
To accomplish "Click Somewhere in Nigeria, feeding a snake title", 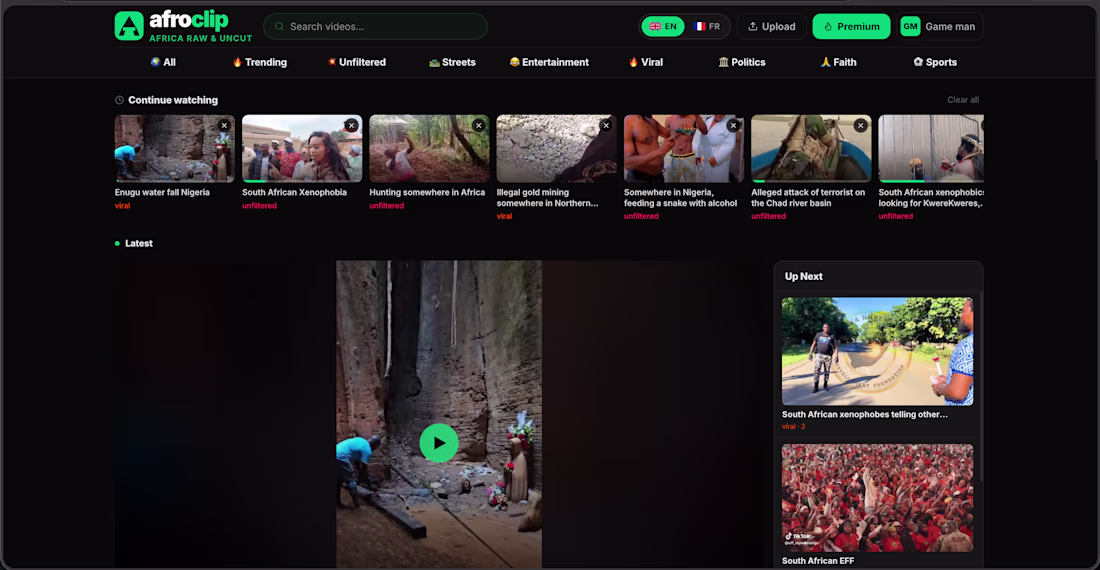I will (680, 198).
